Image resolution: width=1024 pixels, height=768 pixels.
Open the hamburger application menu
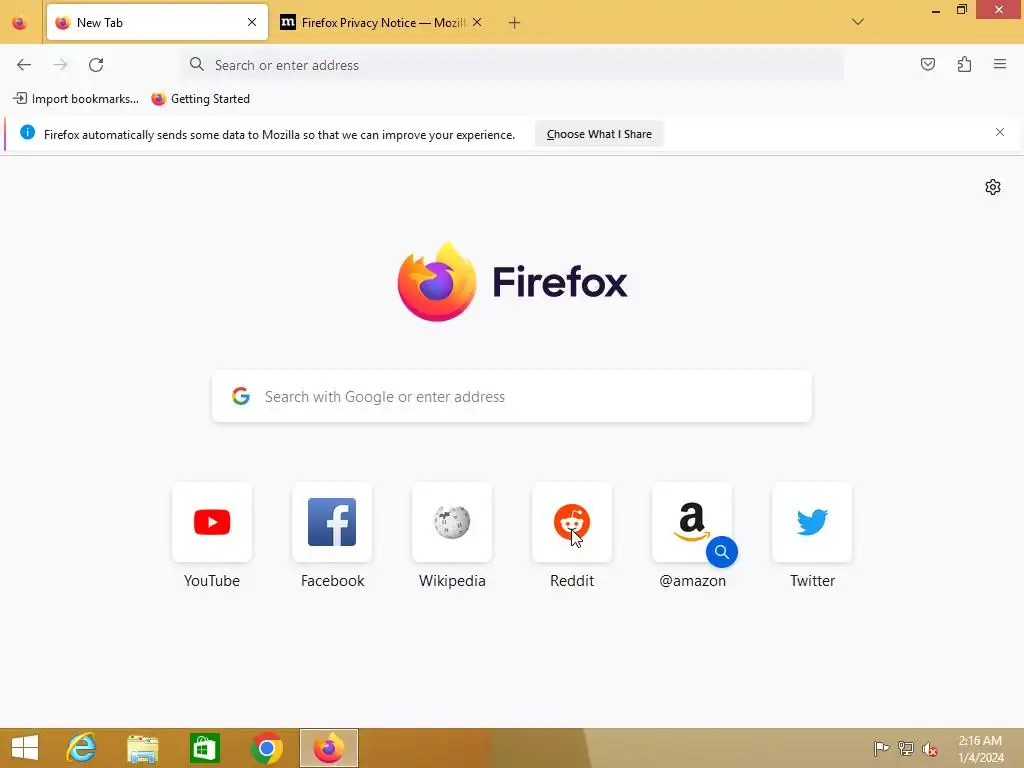tap(999, 64)
